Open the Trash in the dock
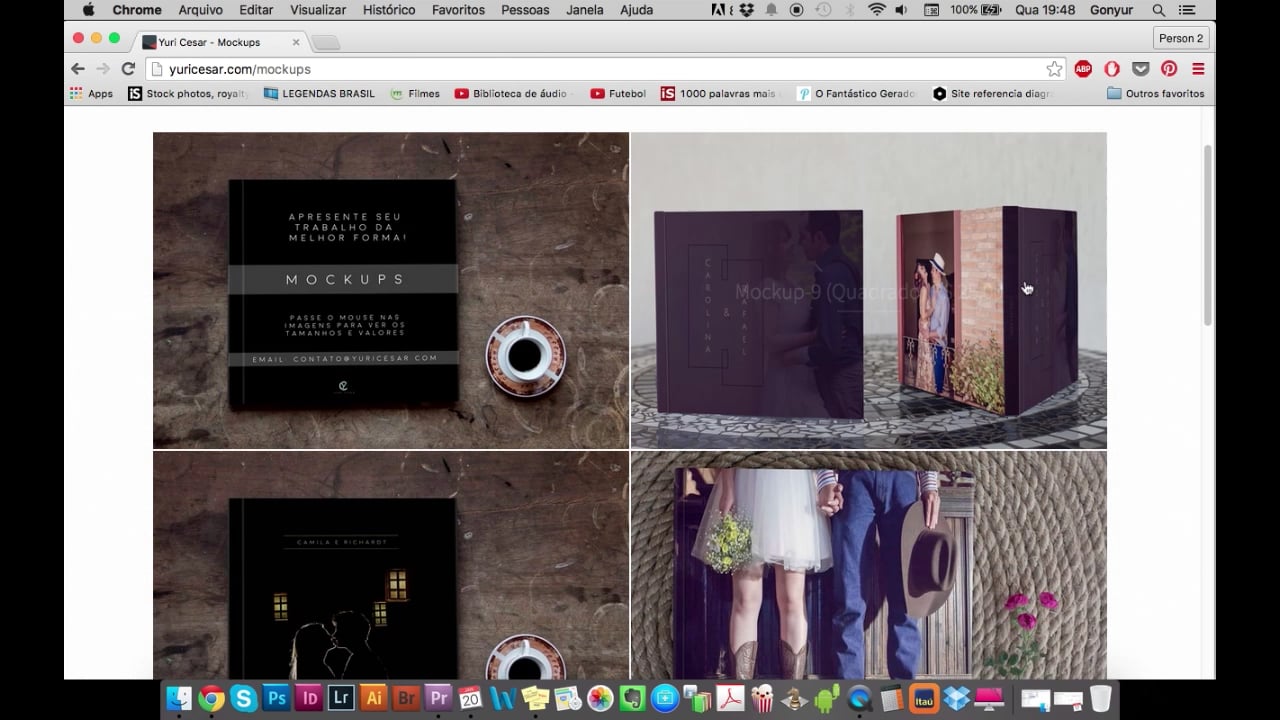Viewport: 1280px width, 720px height. click(1100, 698)
